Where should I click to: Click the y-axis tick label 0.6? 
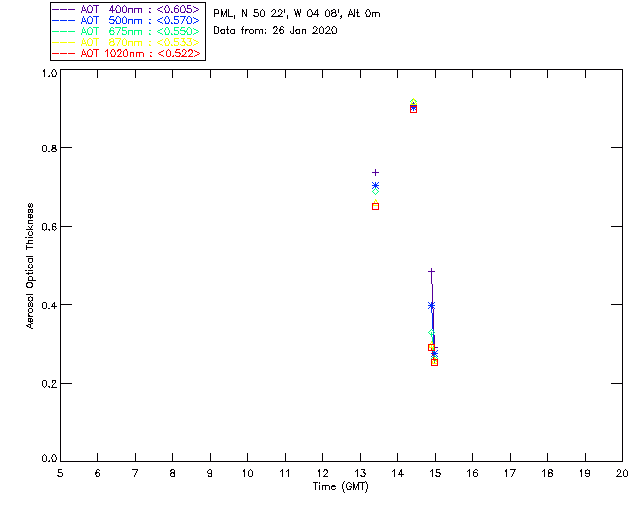(49, 227)
